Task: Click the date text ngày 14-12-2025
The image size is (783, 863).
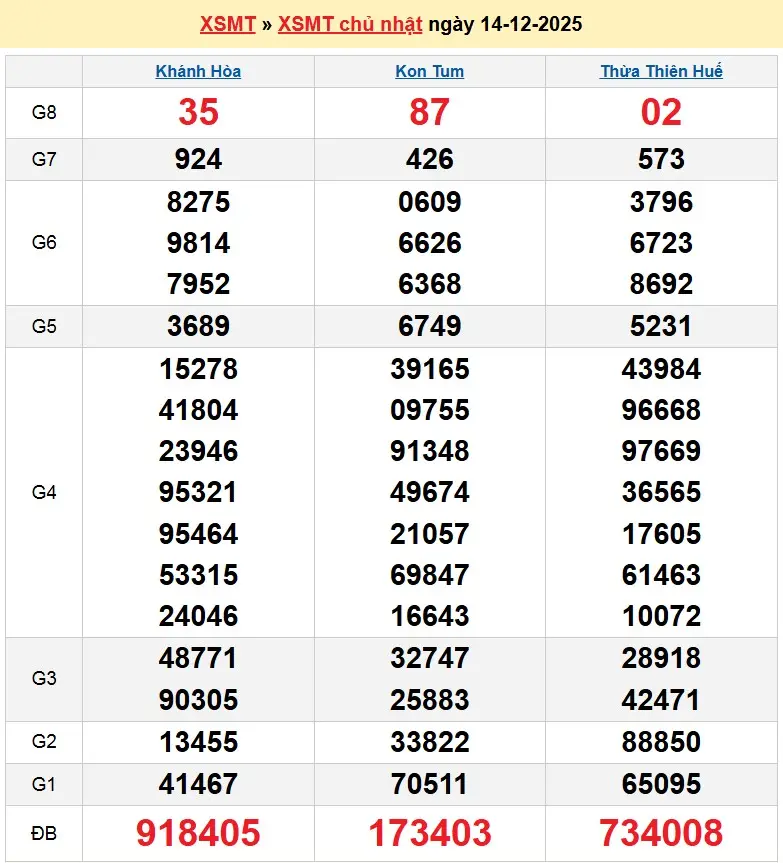Action: coord(505,24)
